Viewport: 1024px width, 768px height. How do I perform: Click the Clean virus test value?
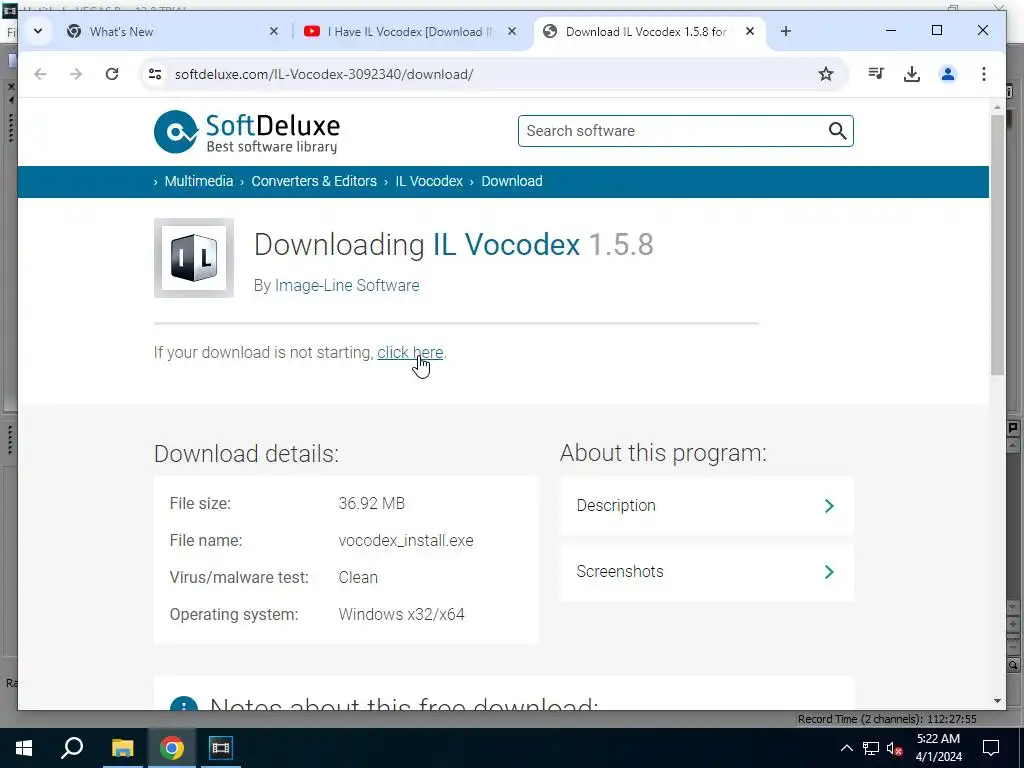(358, 577)
